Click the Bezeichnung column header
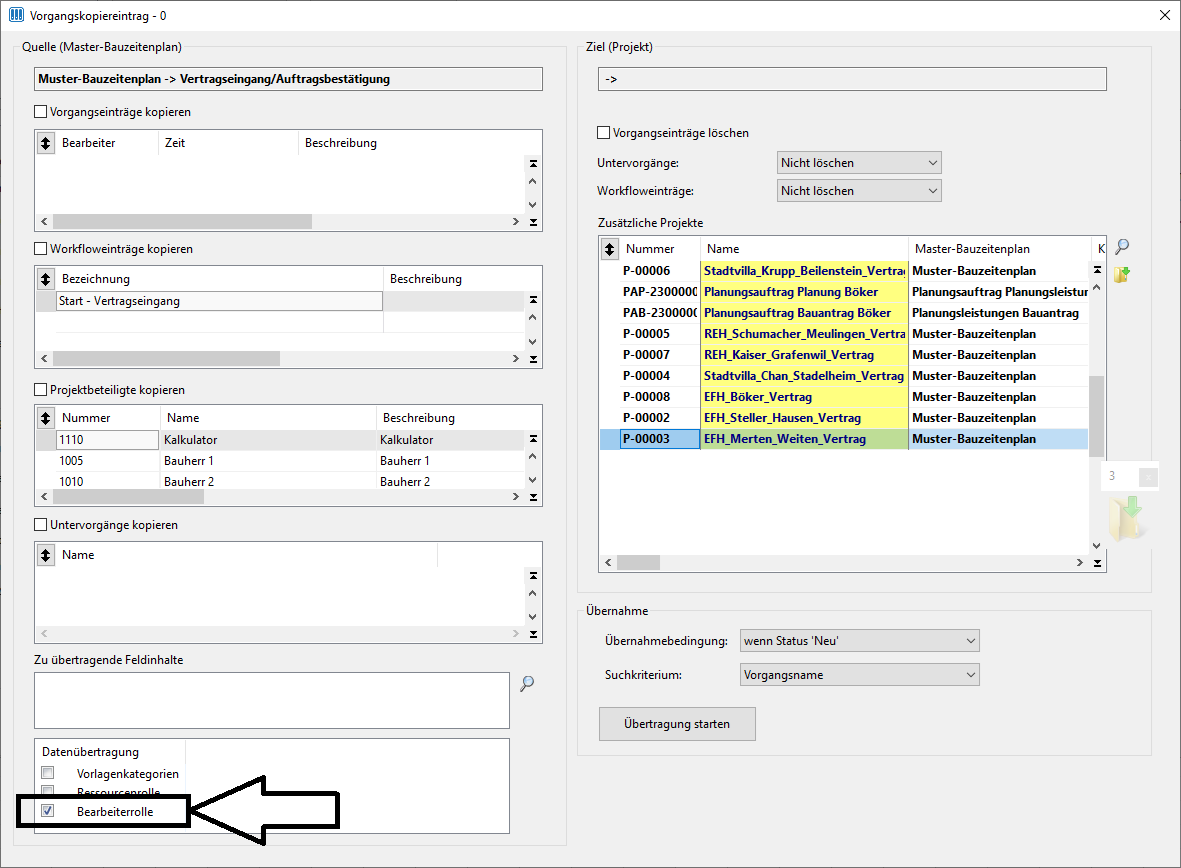 (x=219, y=279)
